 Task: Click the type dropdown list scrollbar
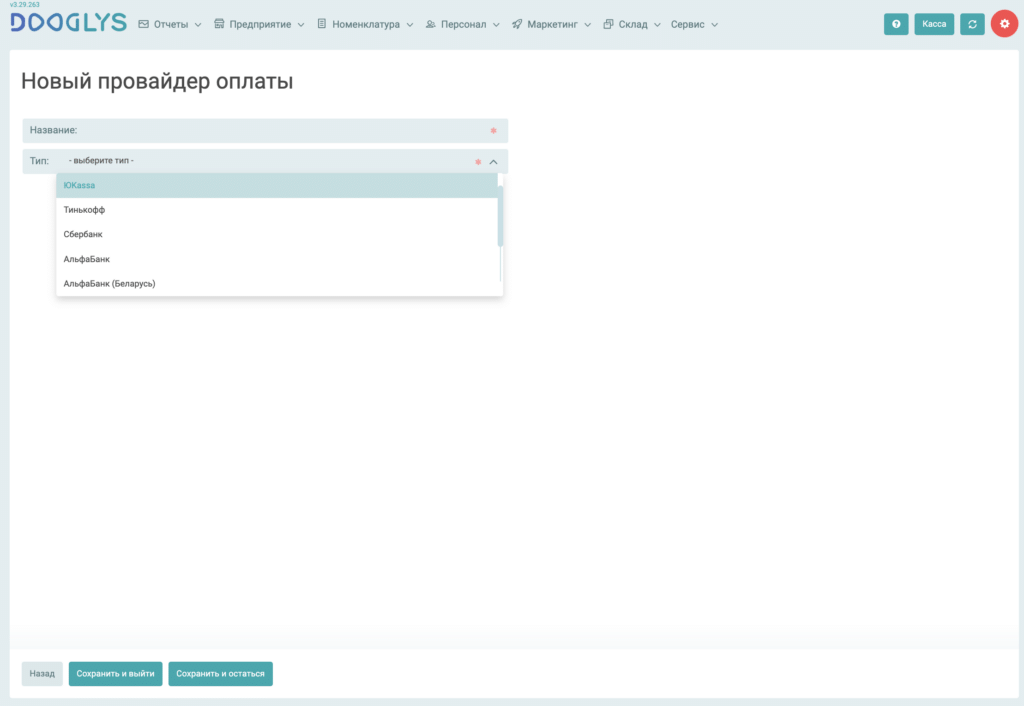tap(500, 216)
